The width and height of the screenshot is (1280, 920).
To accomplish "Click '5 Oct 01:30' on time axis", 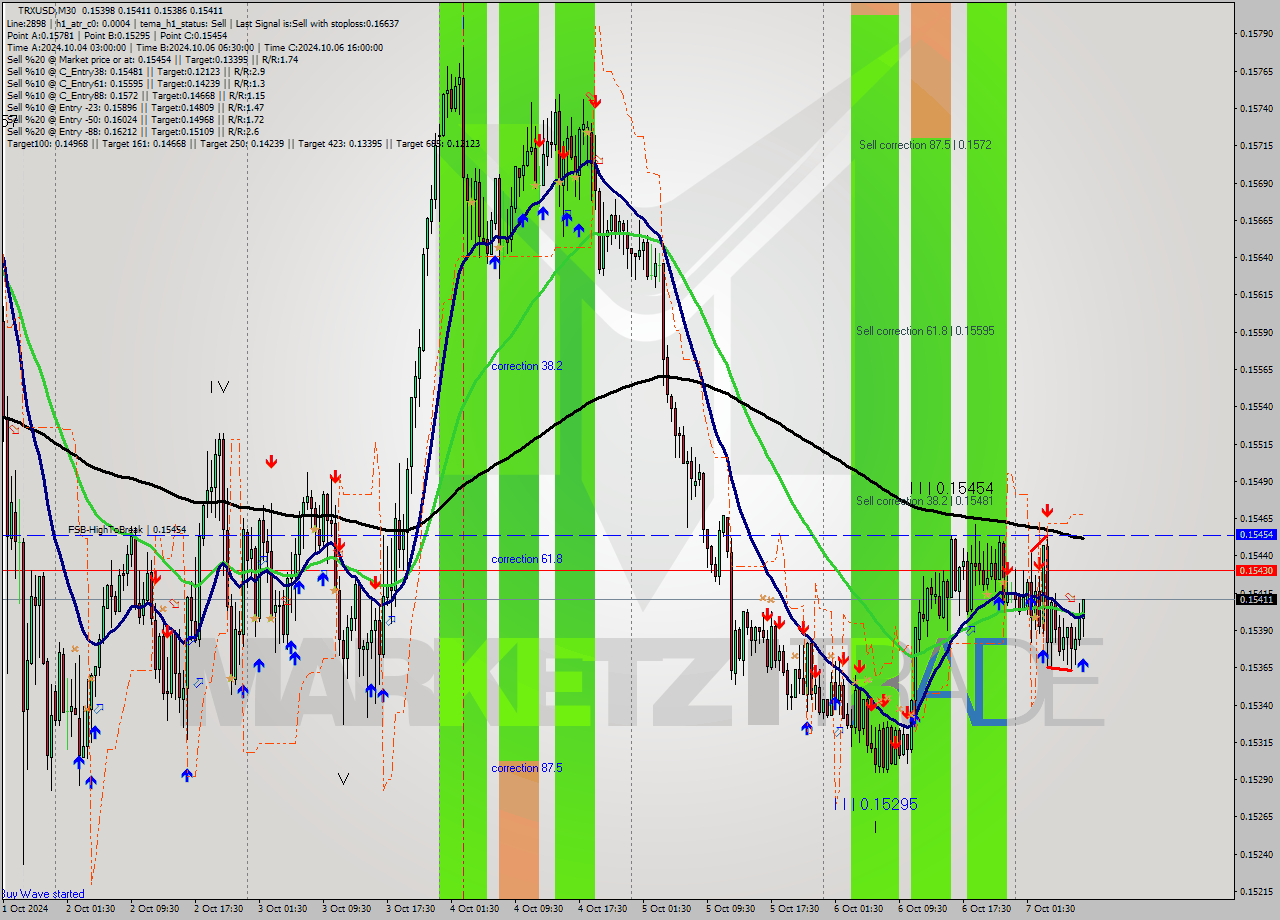I will tap(667, 909).
